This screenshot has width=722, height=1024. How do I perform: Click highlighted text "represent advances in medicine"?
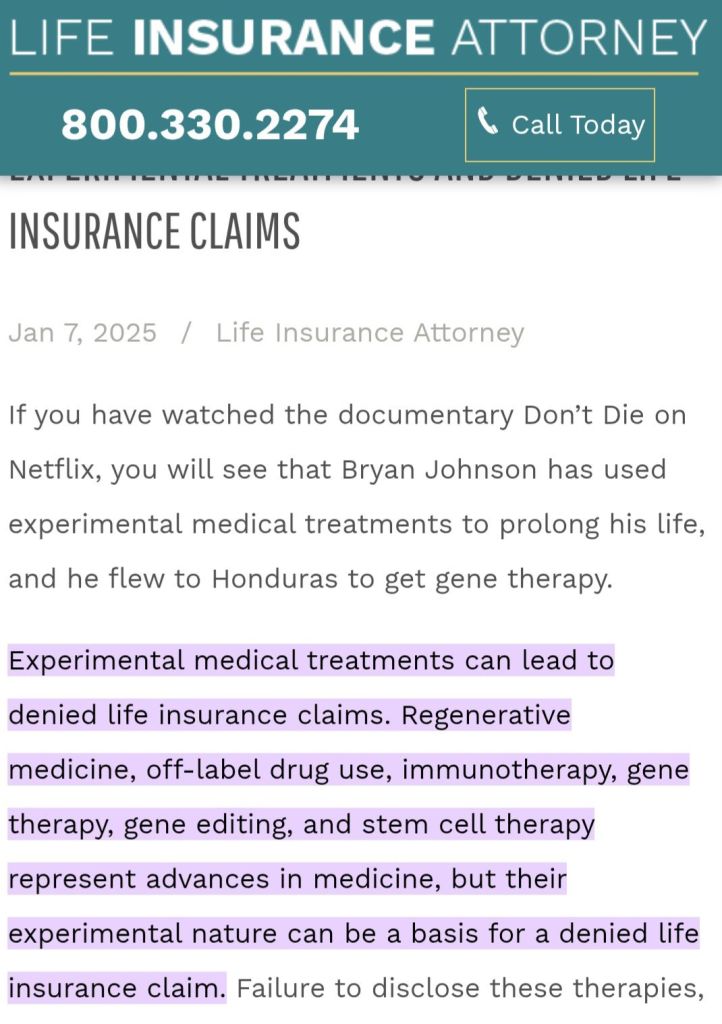click(x=224, y=880)
